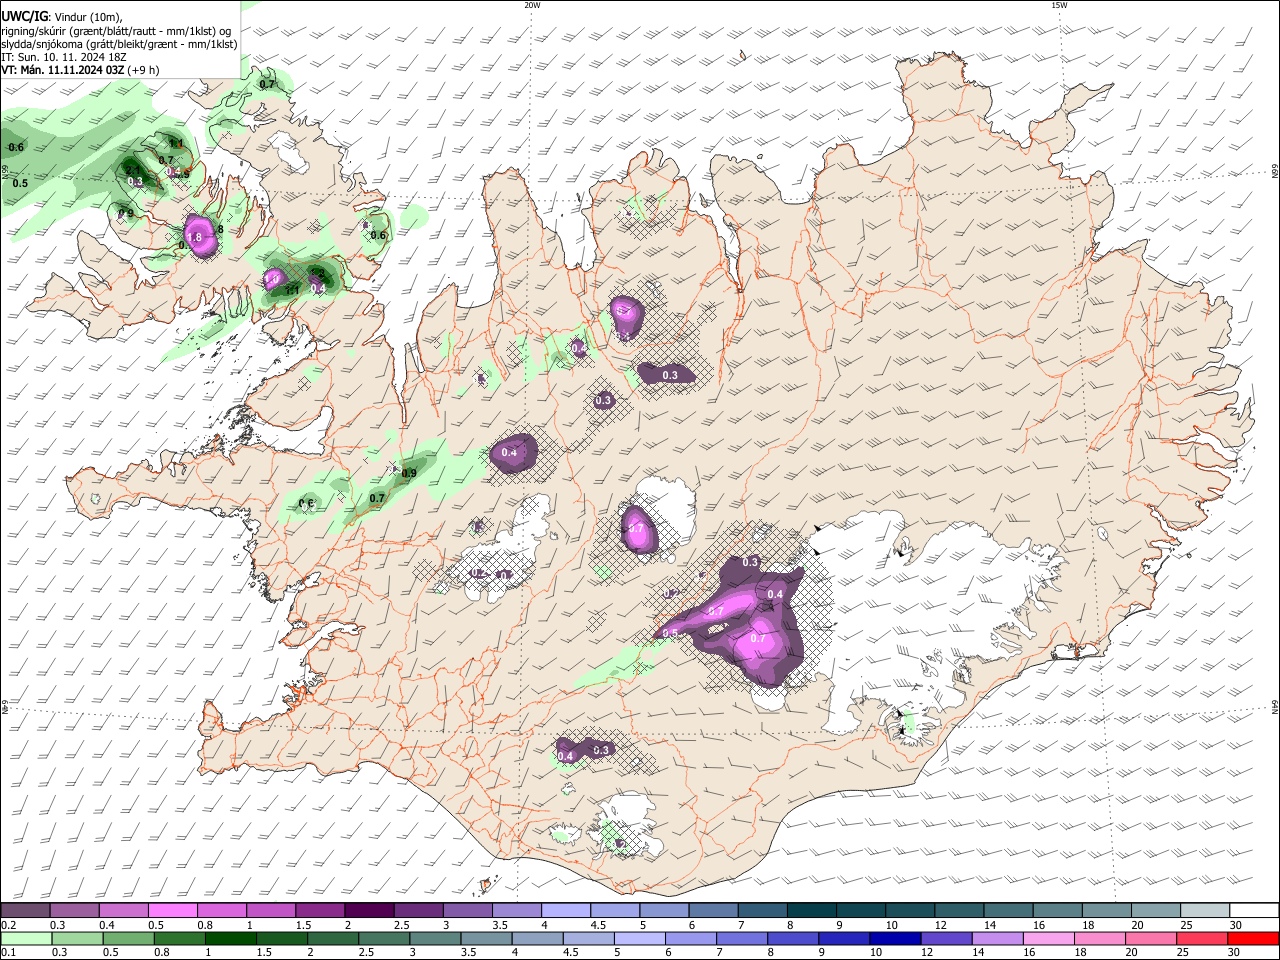Screen dimensions: 1280x960
Task: Click lower legend swatch between 0.5 and 0.8
Action: tap(128, 938)
